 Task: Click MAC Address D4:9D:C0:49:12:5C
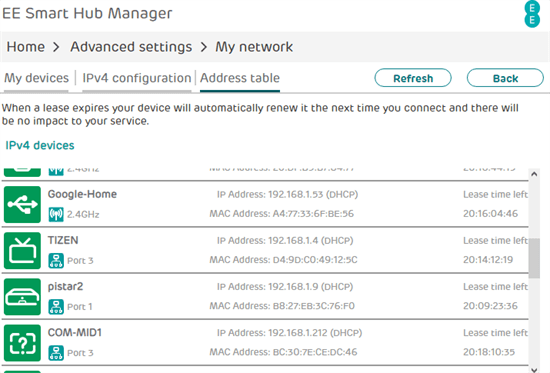click(283, 260)
